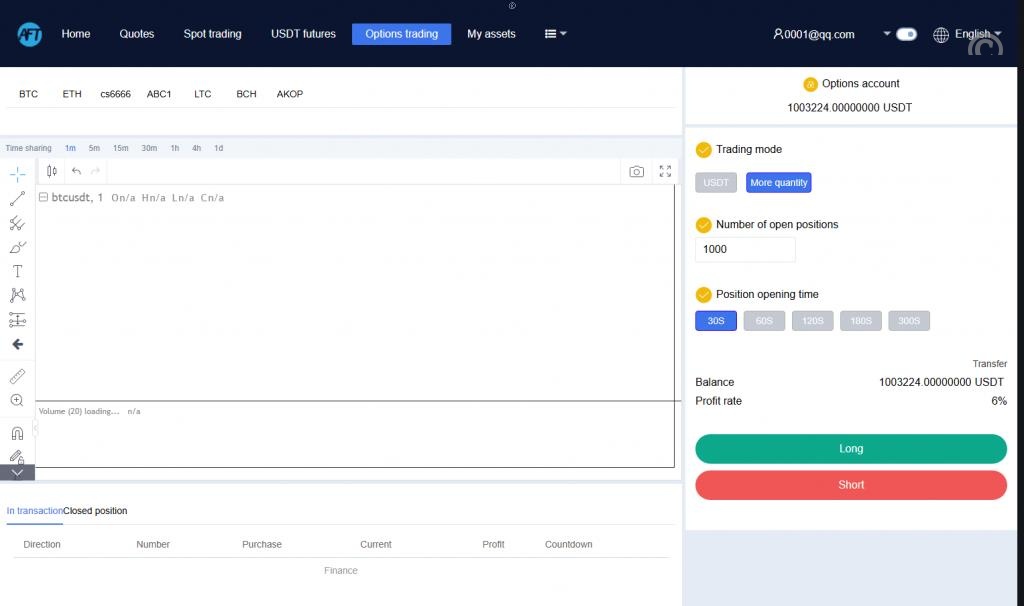Activate the zoom in tool
Viewport: 1024px width, 606px height.
17,400
